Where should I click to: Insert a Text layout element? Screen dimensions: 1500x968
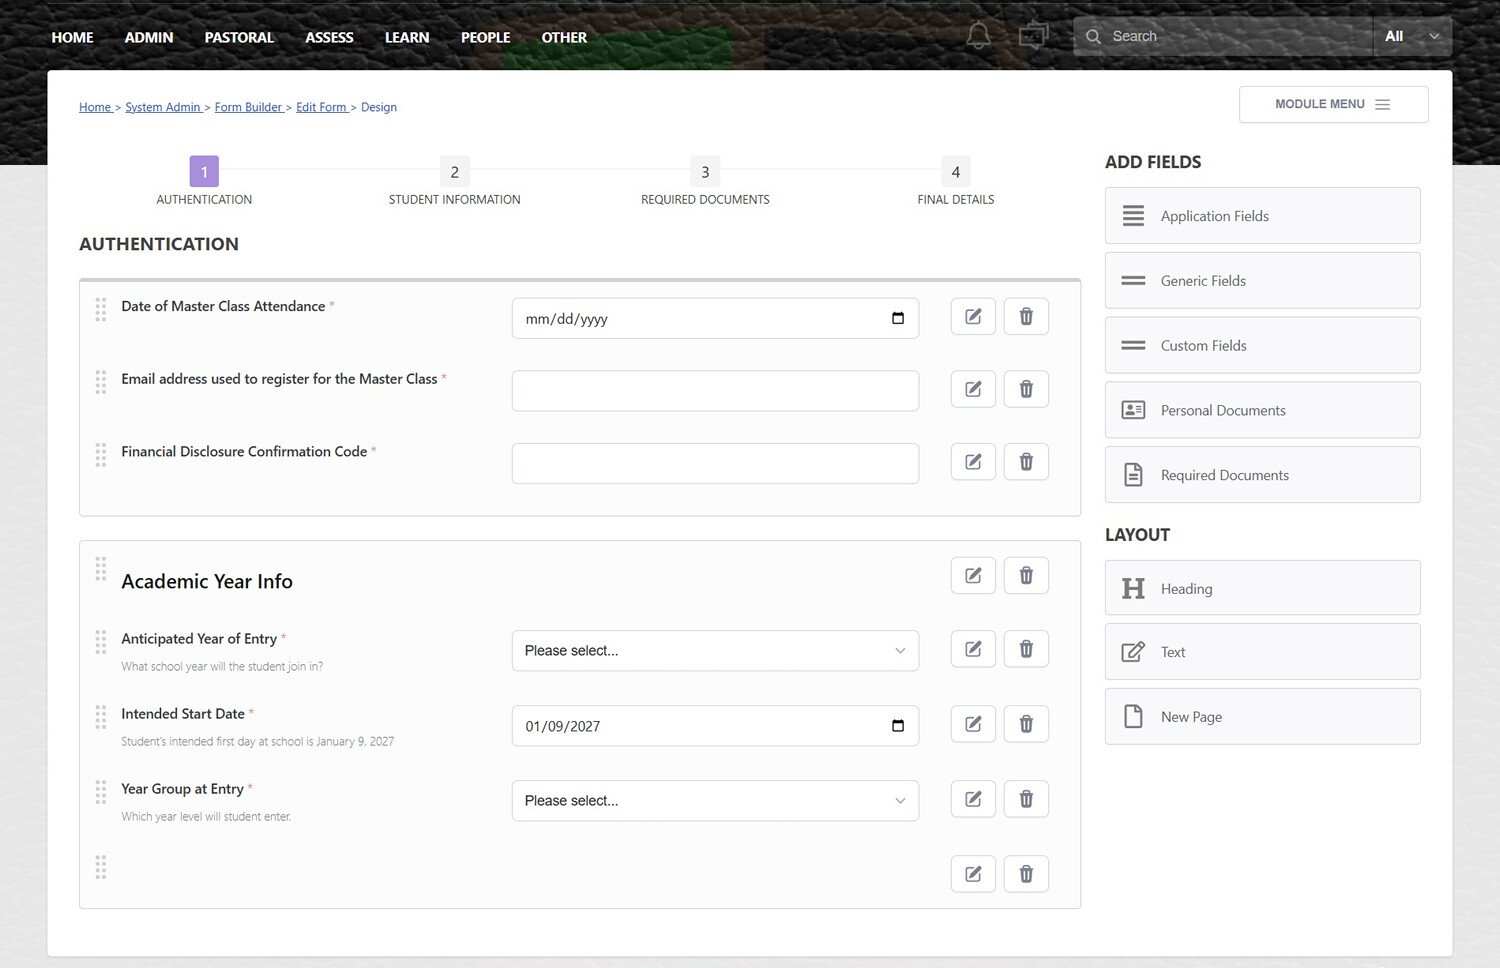(x=1262, y=652)
